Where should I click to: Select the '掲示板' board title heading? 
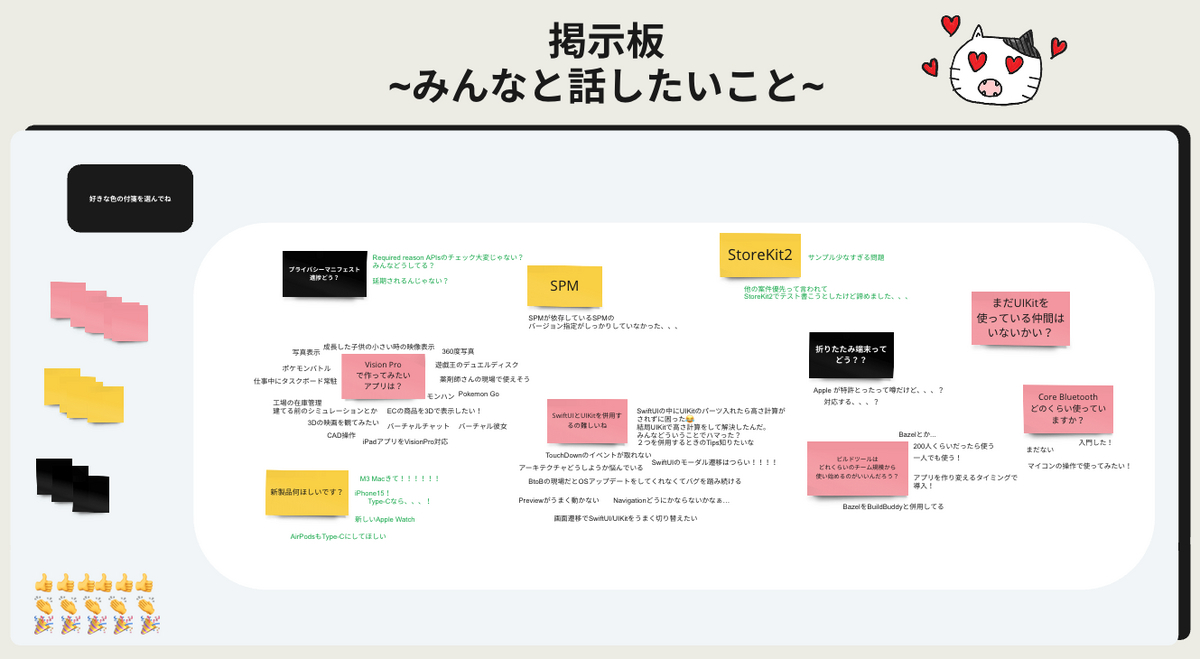(x=605, y=43)
